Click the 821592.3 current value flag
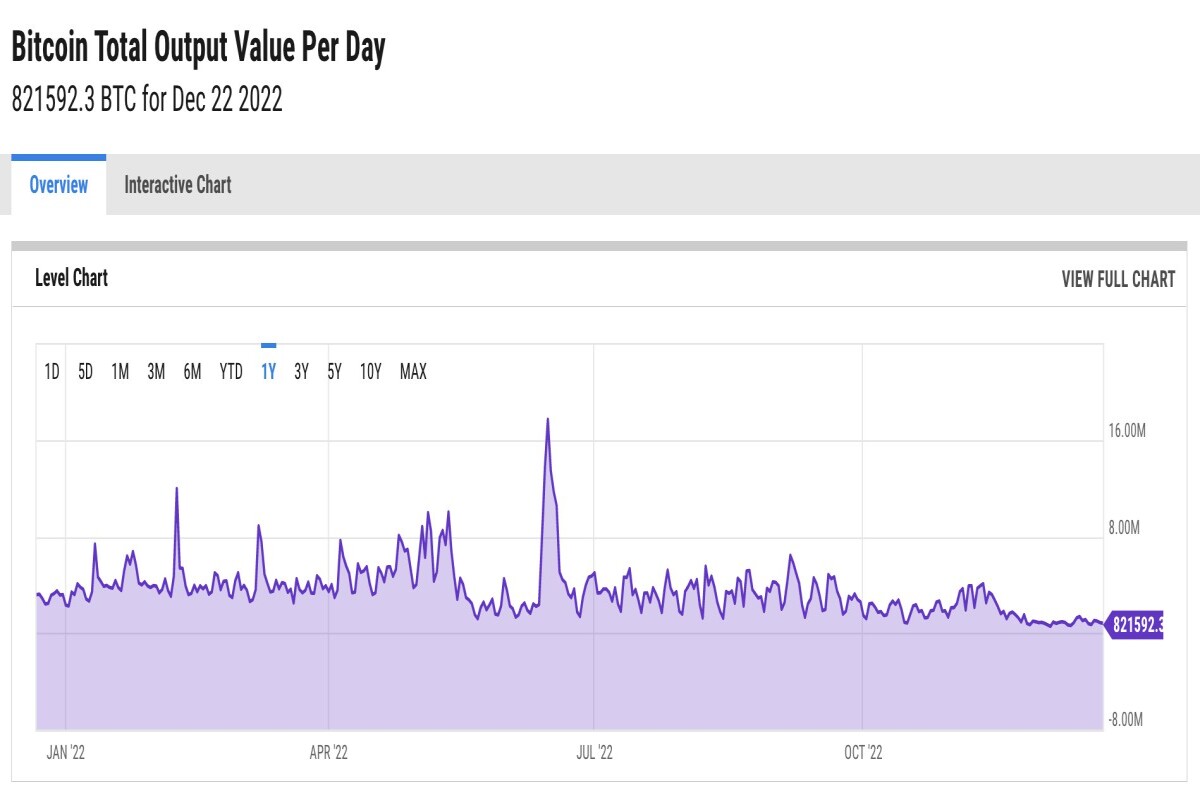The width and height of the screenshot is (1200, 802). click(1135, 626)
